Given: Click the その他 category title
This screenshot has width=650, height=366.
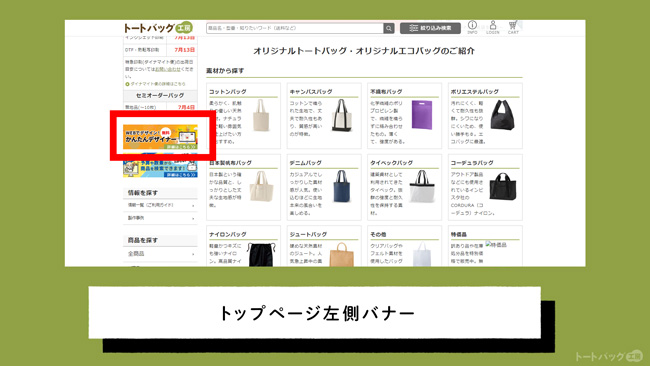Looking at the screenshot, I should (378, 234).
